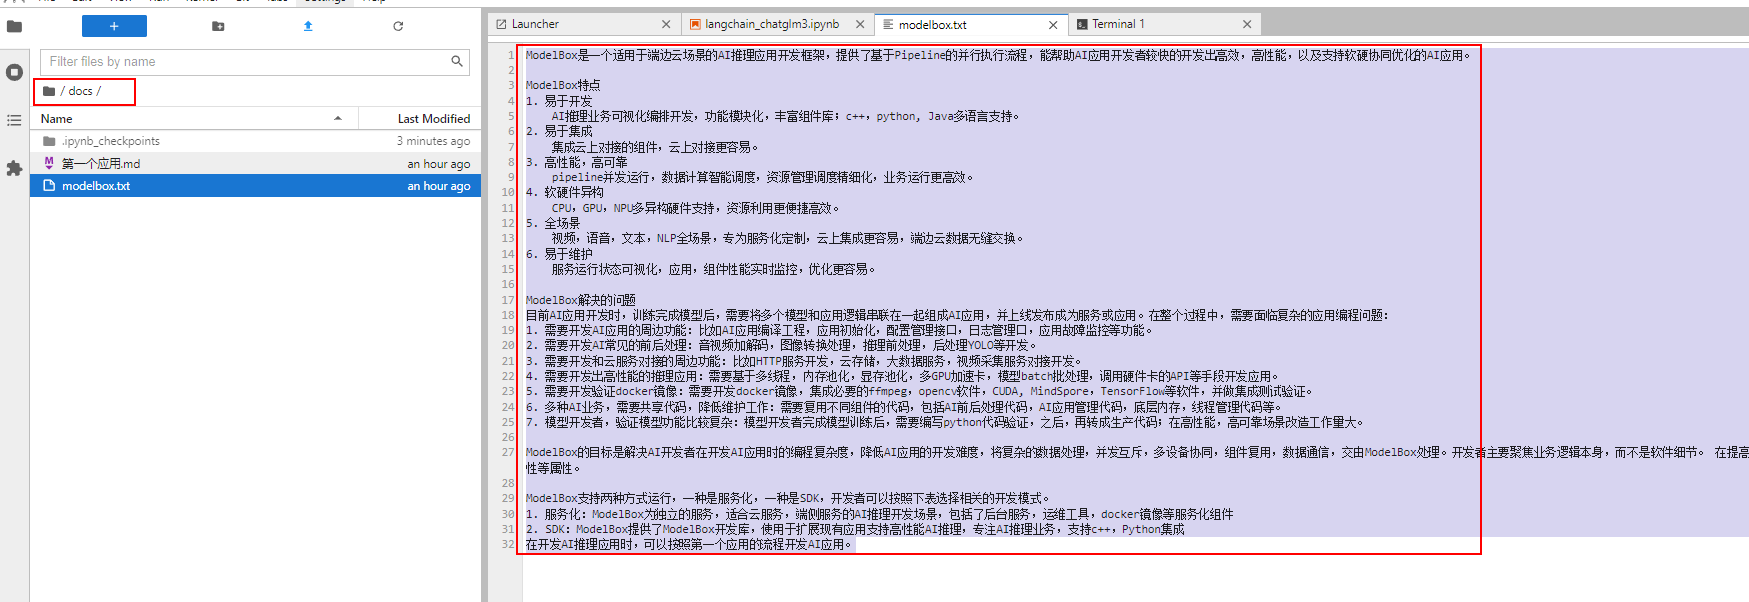Close the langchain_chatglm3.ipynb tab
Viewport: 1749px width, 602px height.
pyautogui.click(x=860, y=24)
